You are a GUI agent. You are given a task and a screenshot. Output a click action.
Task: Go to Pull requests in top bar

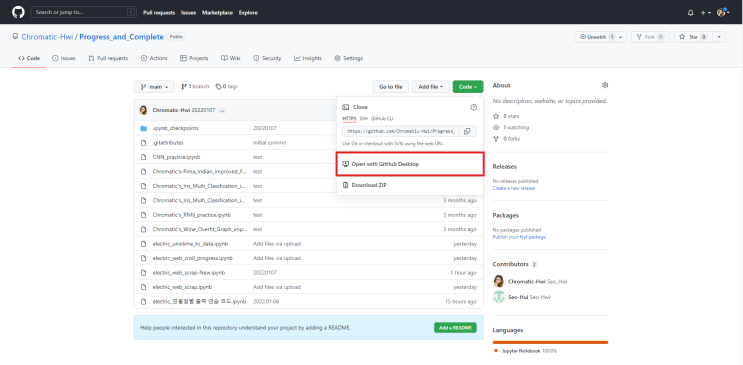(x=159, y=13)
